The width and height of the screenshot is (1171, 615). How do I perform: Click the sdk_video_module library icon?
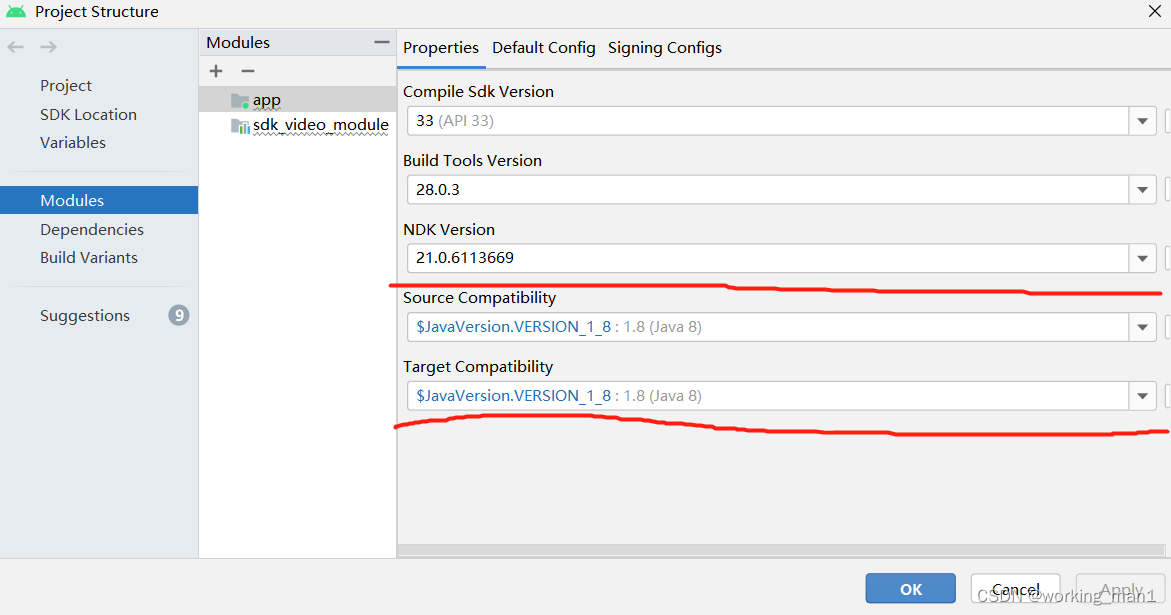pos(240,126)
